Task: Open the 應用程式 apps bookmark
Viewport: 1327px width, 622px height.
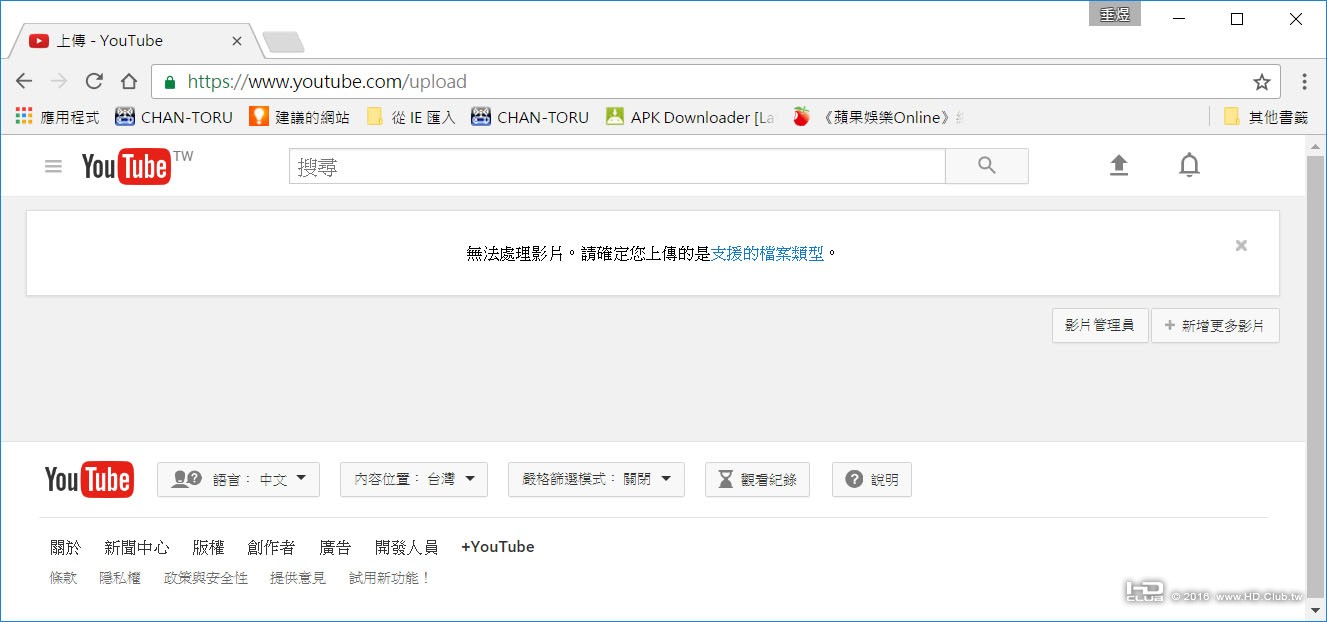Action: pos(57,117)
